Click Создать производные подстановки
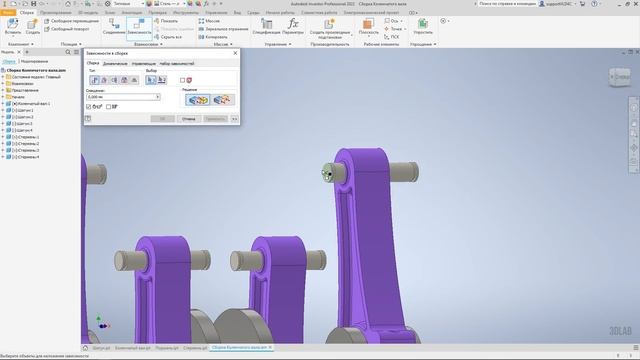Viewport: 640px width, 360px height. [329, 29]
